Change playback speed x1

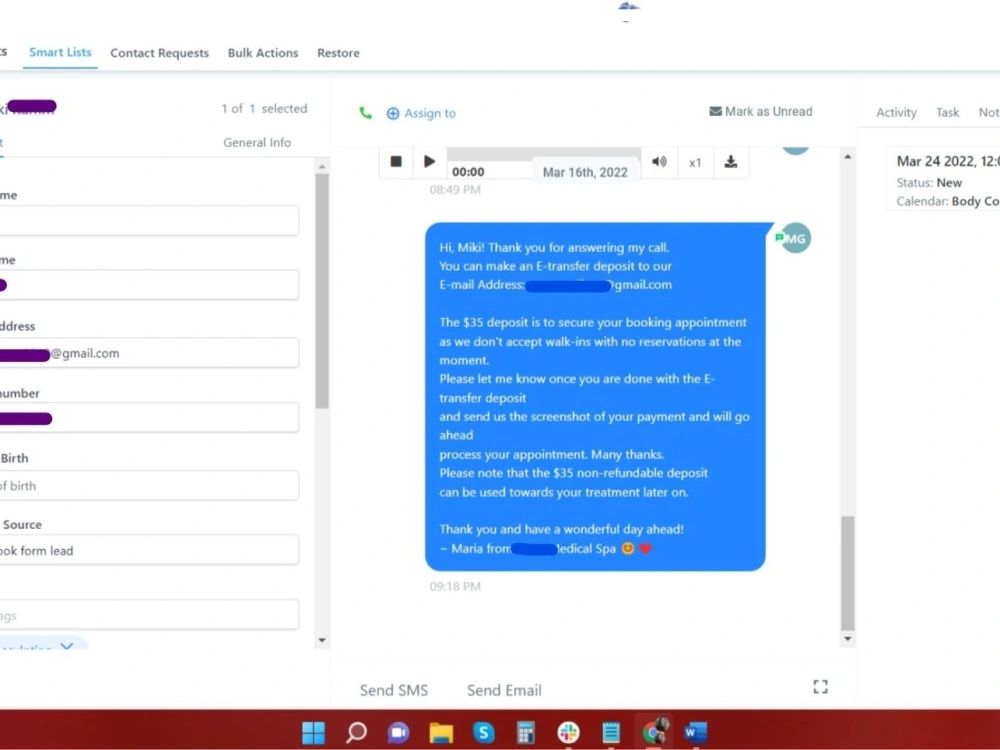695,163
